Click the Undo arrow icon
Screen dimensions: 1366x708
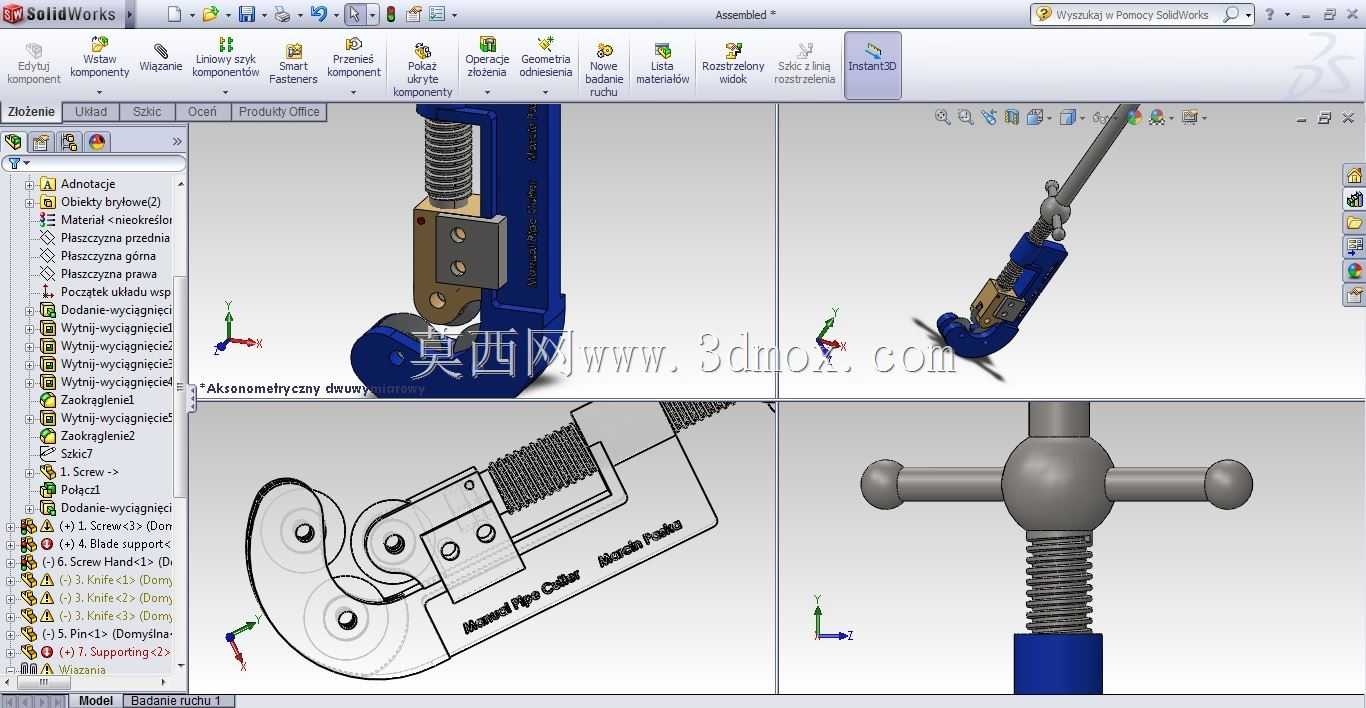pyautogui.click(x=318, y=14)
